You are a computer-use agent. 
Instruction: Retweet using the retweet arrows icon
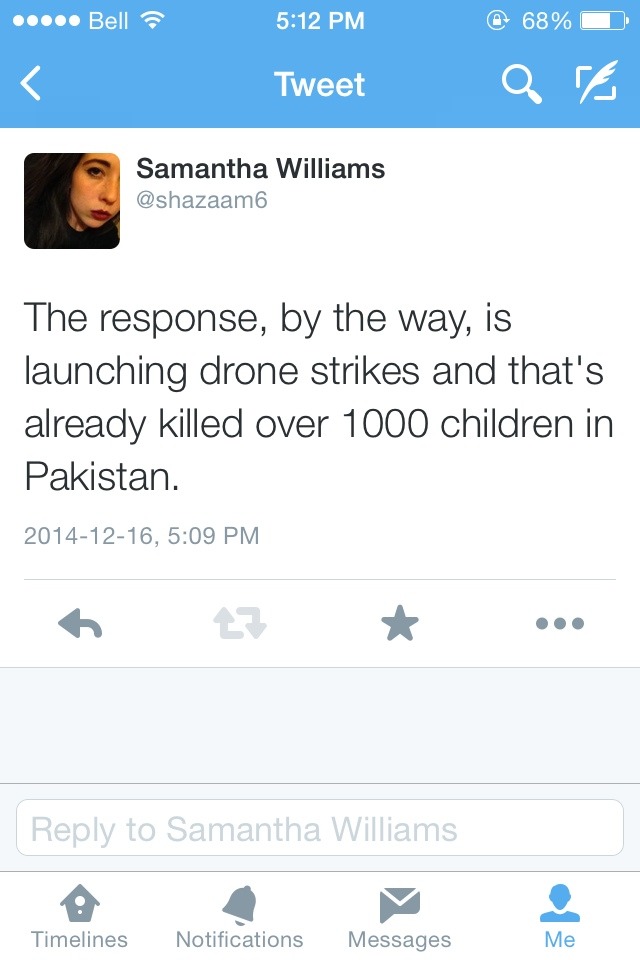pos(240,623)
